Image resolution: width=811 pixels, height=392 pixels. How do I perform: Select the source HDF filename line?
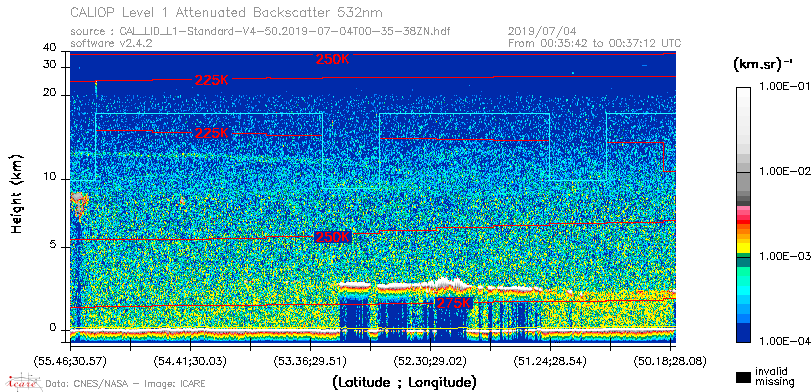tap(260, 32)
